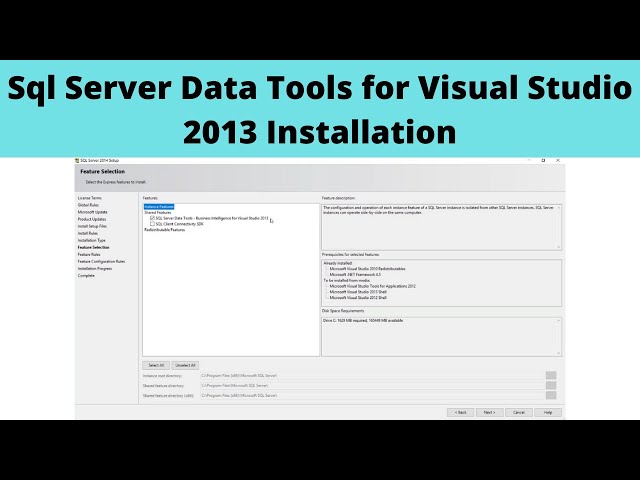The height and width of the screenshot is (480, 640).
Task: Cancel the SQL Server setup
Action: (519, 412)
